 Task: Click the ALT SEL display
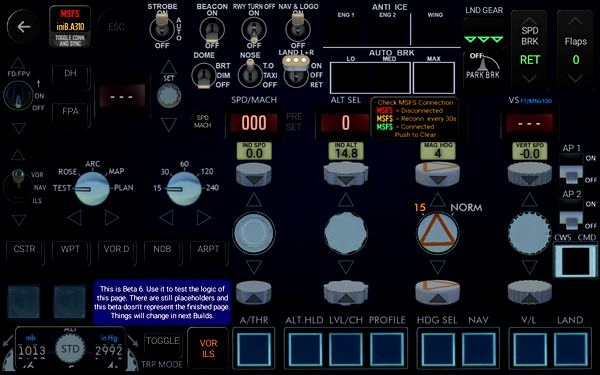(x=345, y=123)
